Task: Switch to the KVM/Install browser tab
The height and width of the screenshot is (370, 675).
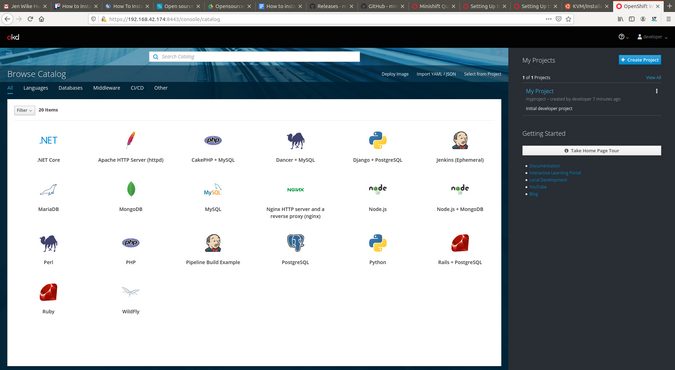Action: (x=586, y=6)
